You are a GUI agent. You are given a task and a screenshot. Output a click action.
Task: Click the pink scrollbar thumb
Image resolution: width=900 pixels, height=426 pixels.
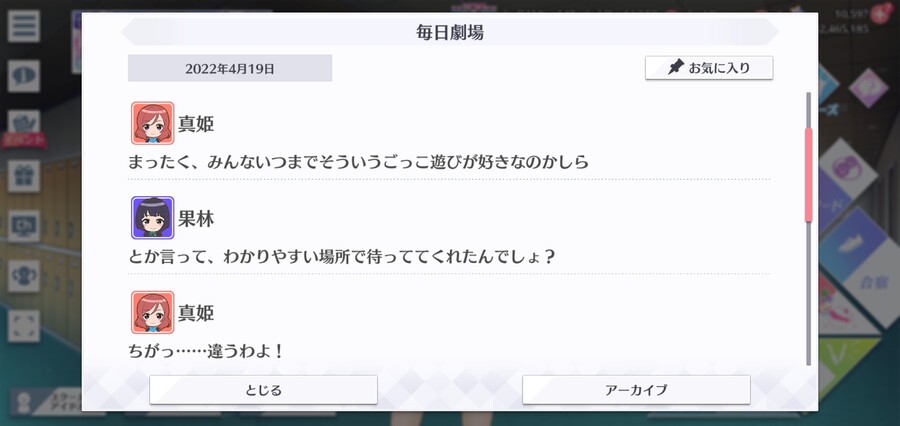point(809,175)
